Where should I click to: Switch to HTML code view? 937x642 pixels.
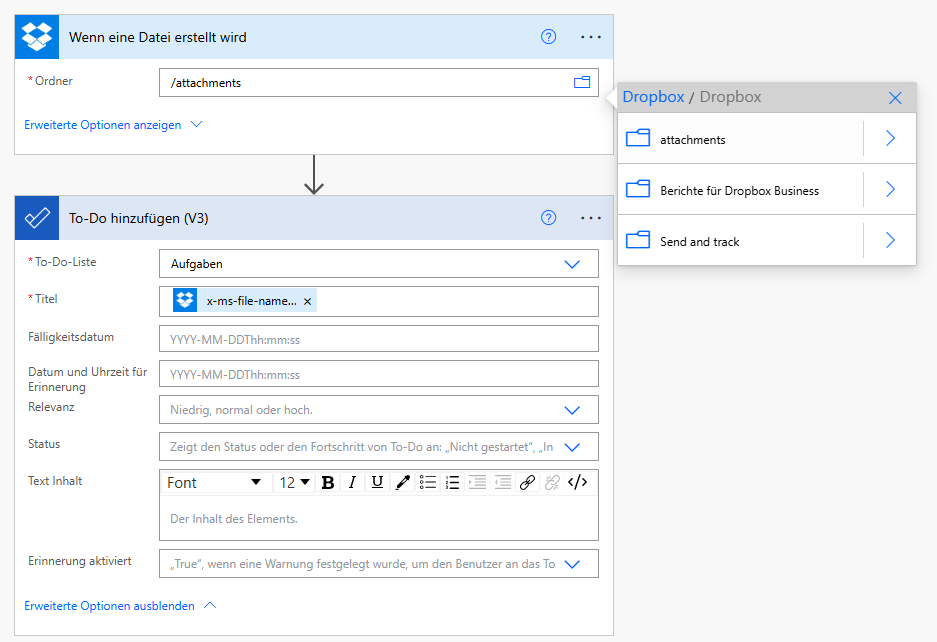pyautogui.click(x=577, y=482)
